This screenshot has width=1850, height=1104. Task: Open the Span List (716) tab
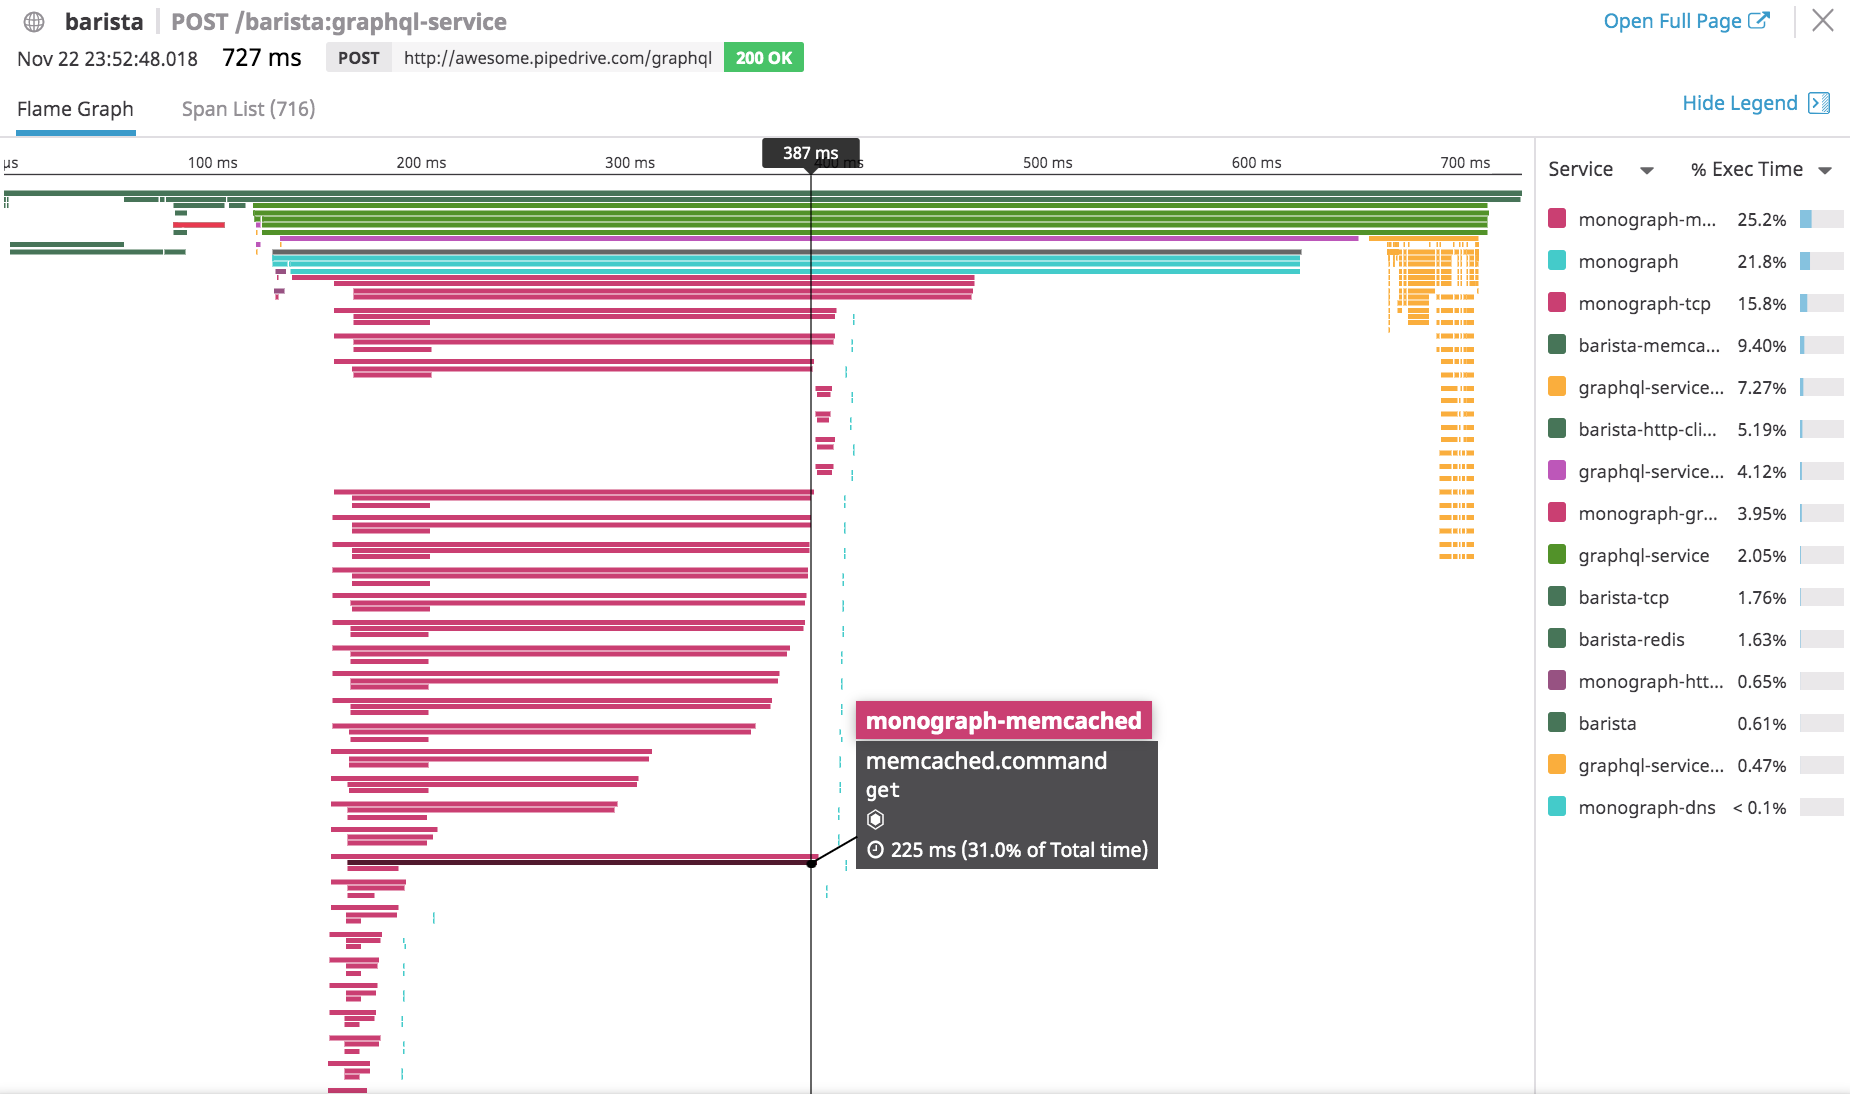tap(248, 109)
